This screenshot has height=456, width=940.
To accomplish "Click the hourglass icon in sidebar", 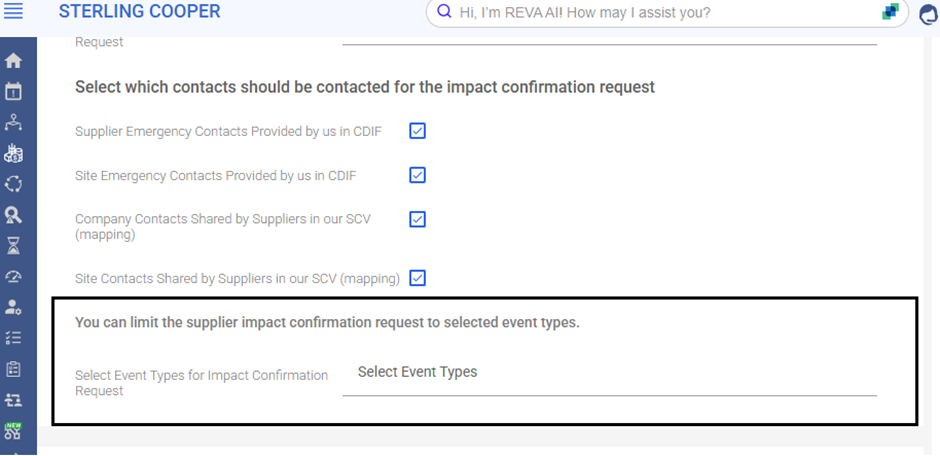I will coord(14,245).
